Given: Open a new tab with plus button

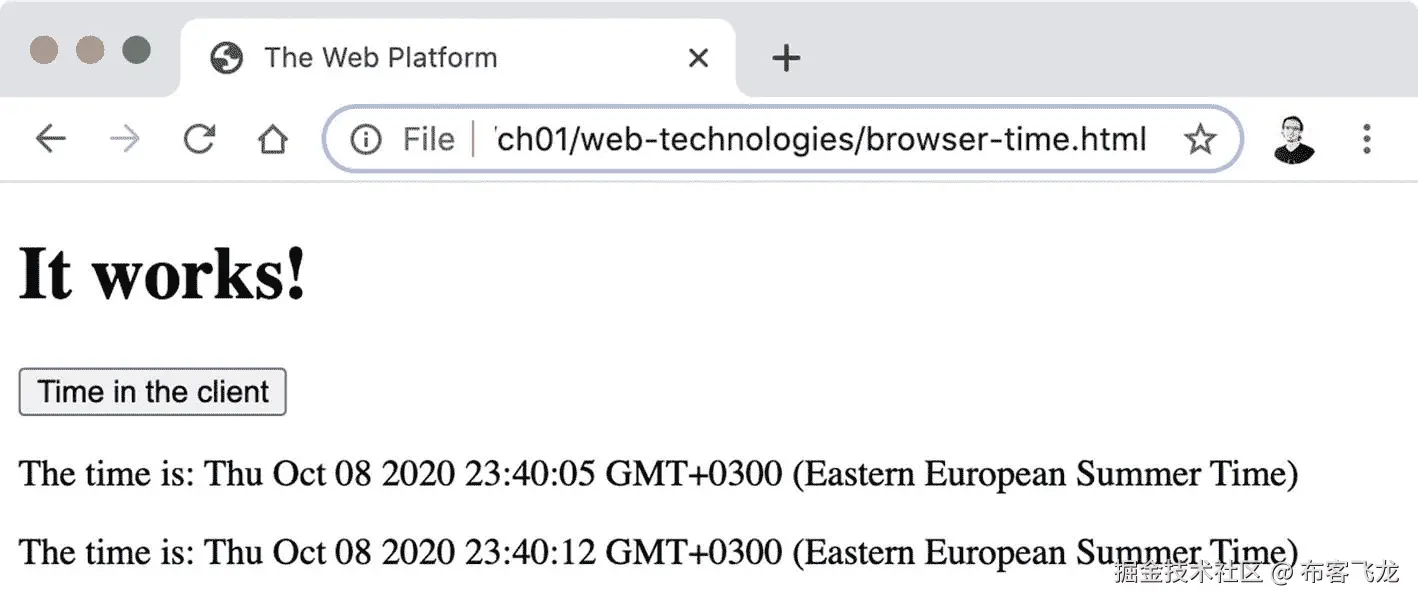Looking at the screenshot, I should point(787,58).
